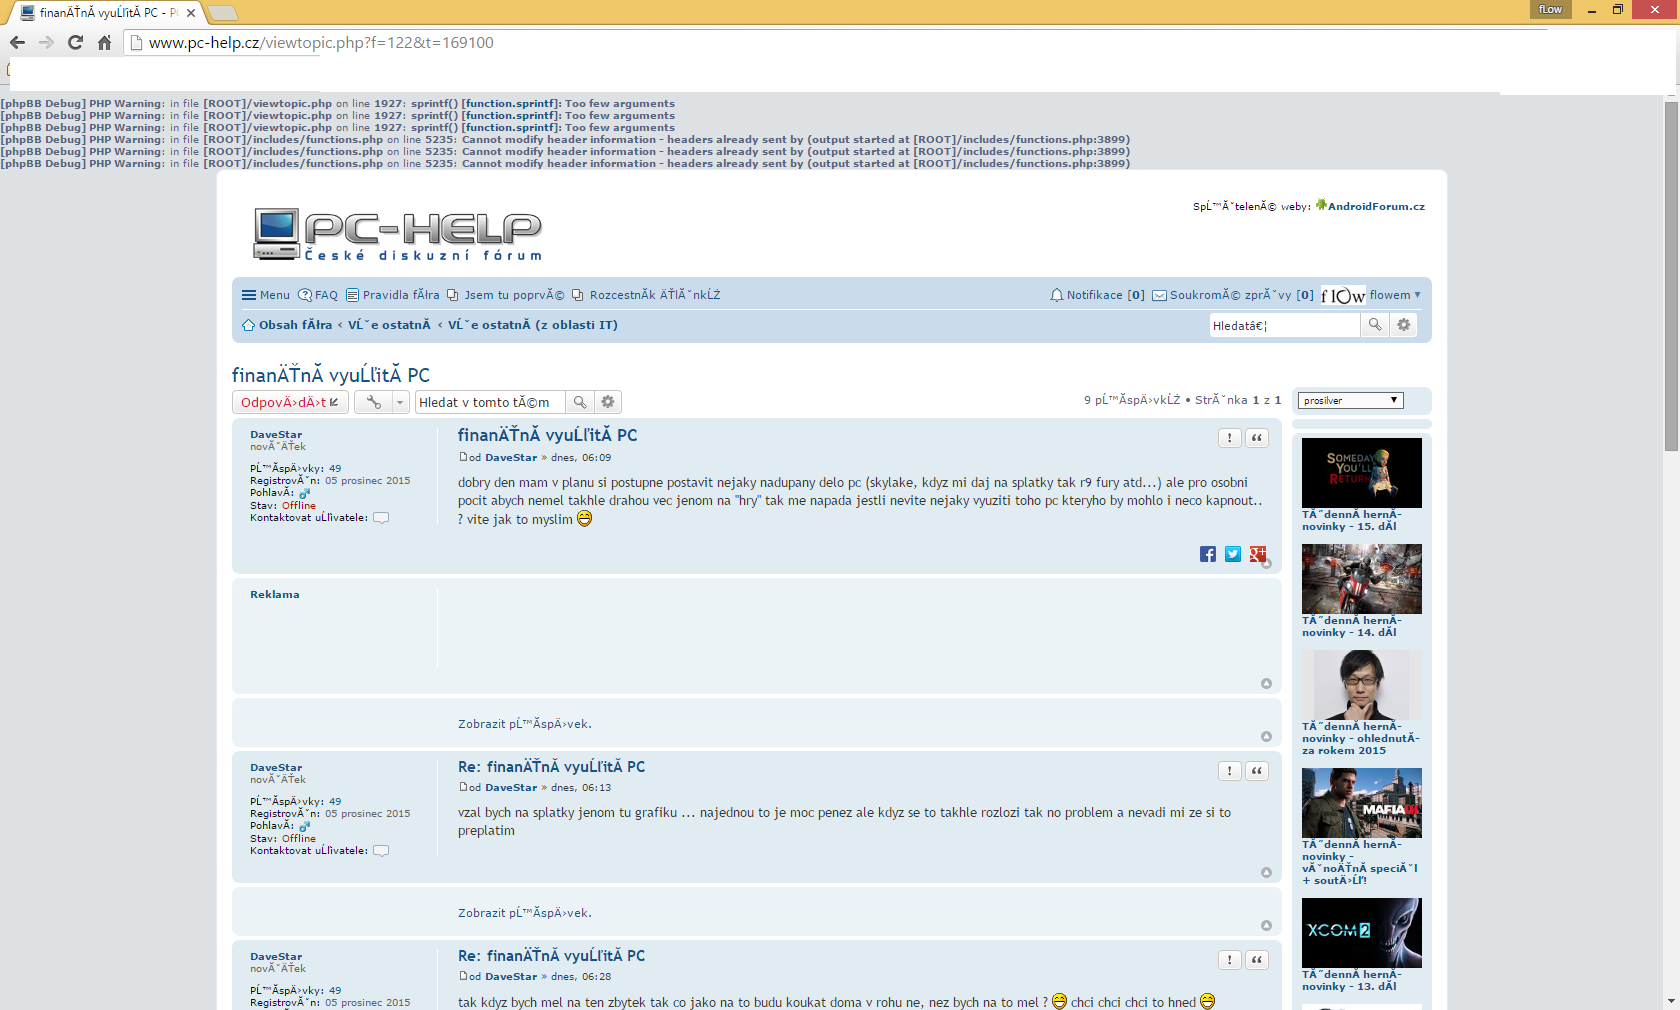Open the AndroidForum.cz partner link
The image size is (1680, 1010).
[x=1375, y=206]
